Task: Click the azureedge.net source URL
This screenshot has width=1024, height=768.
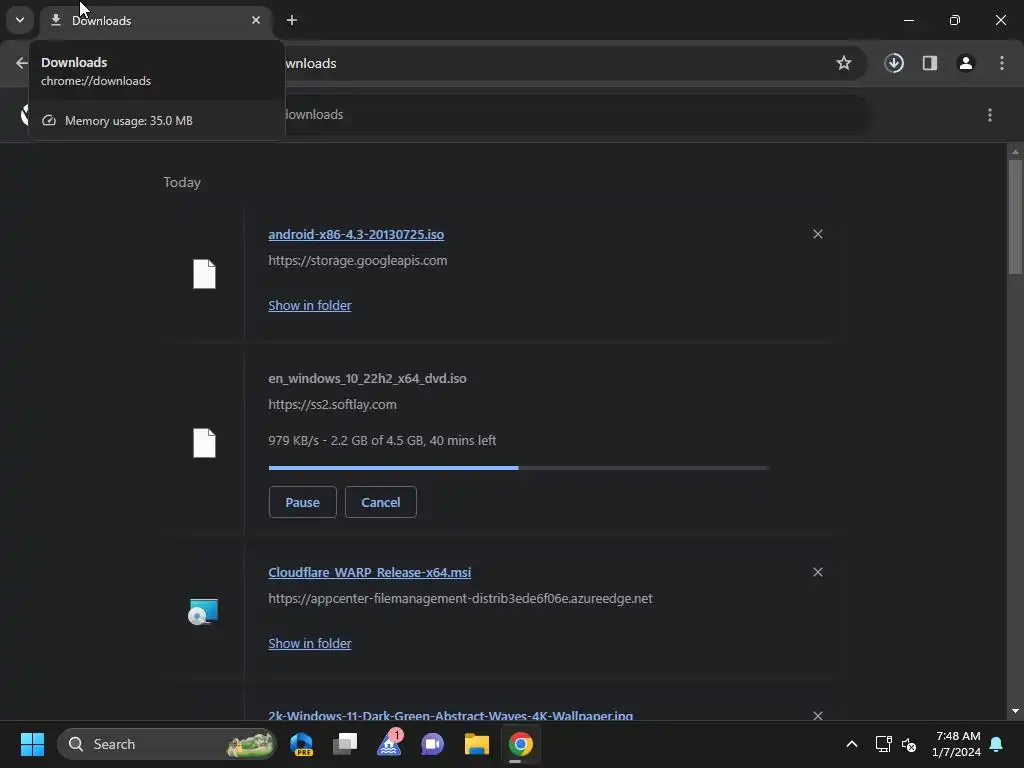Action: pyautogui.click(x=460, y=599)
